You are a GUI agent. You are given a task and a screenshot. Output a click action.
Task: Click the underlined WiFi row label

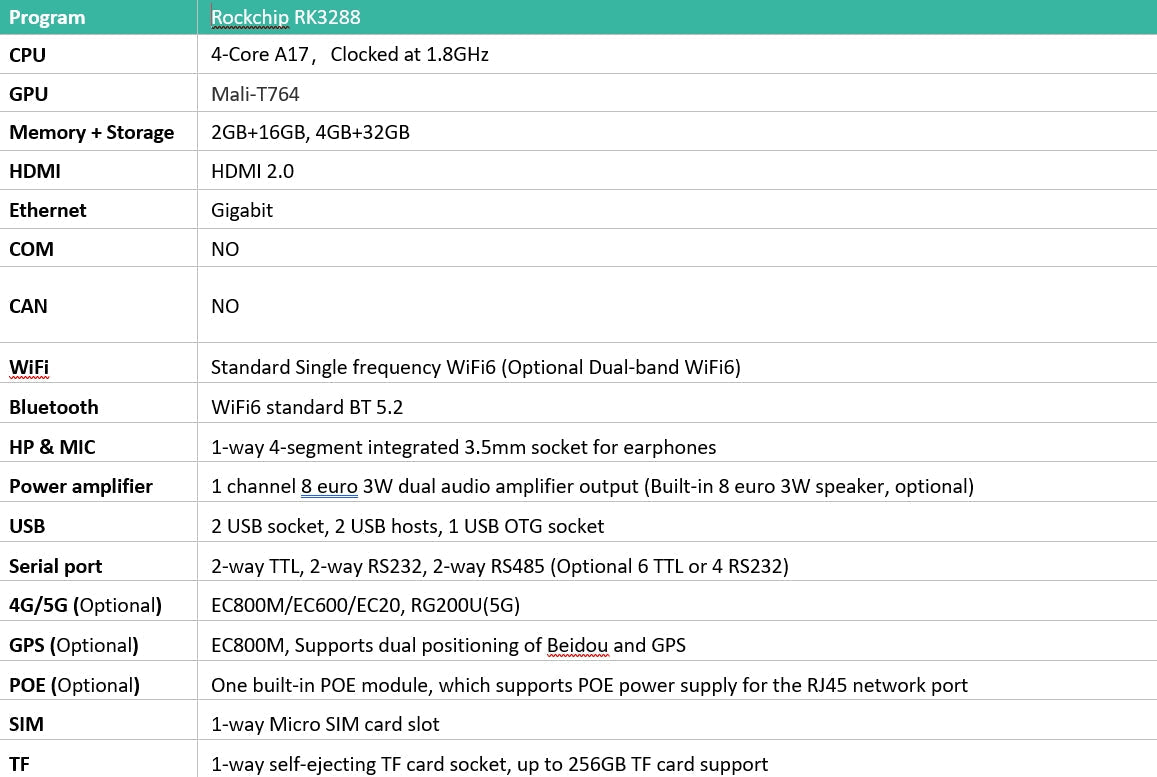(x=29, y=367)
